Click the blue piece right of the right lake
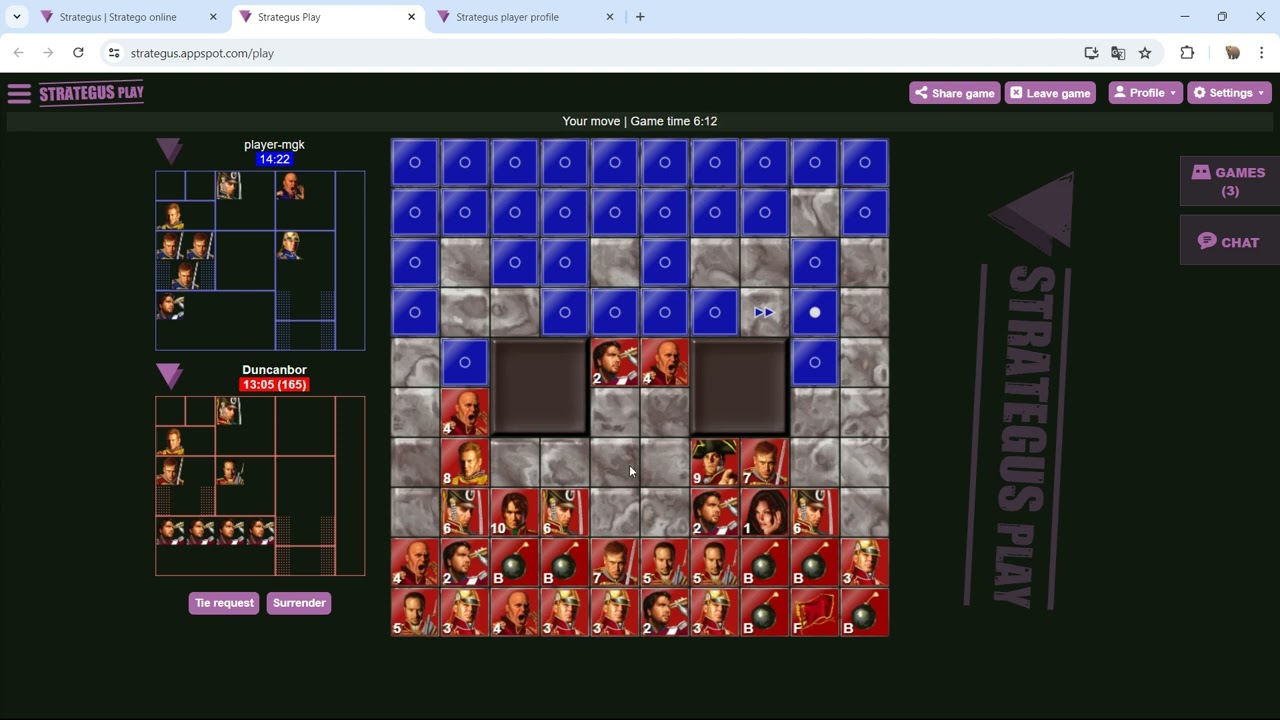Image resolution: width=1280 pixels, height=720 pixels. click(x=814, y=362)
